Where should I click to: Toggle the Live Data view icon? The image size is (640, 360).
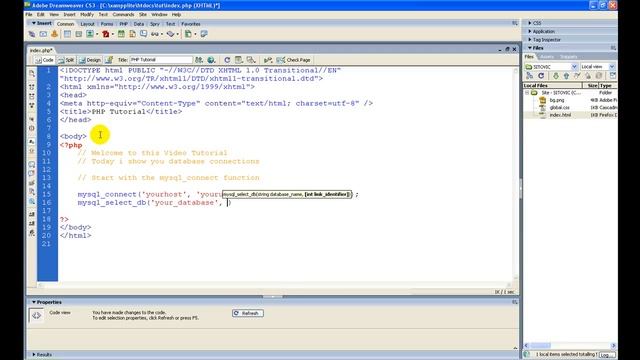109,60
